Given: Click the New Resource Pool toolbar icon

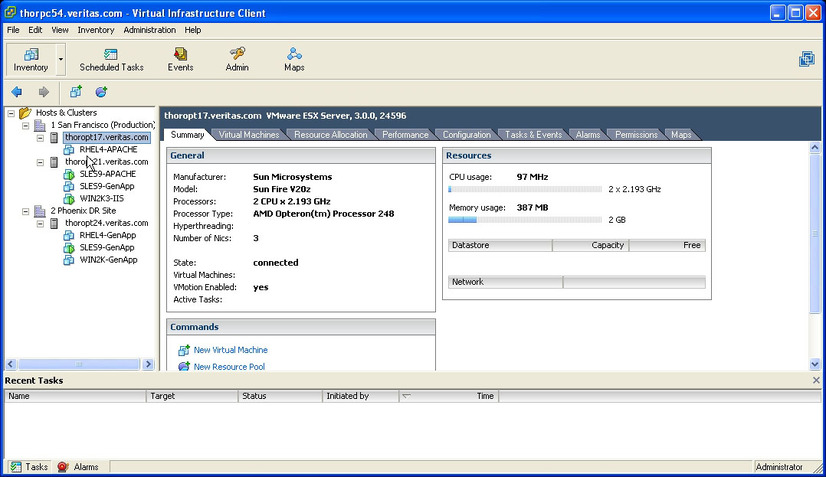Looking at the screenshot, I should [101, 92].
